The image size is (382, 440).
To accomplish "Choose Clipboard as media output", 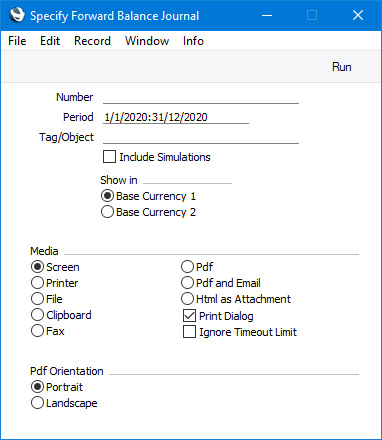I will click(37, 315).
